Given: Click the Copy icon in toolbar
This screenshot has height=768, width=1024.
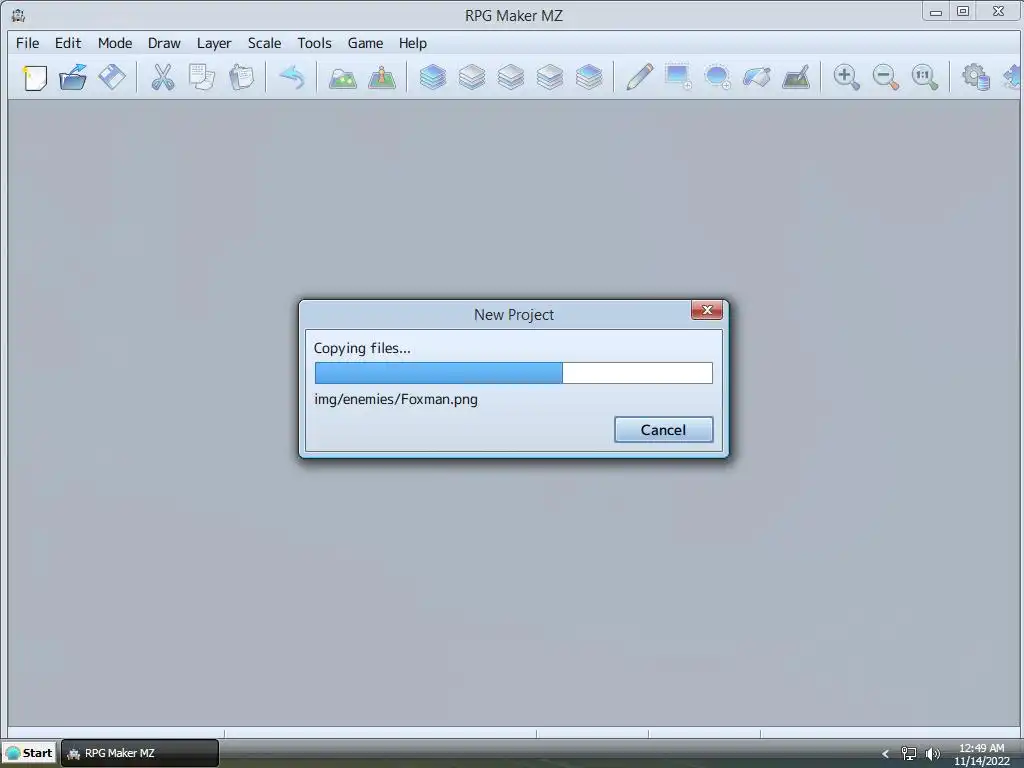Looking at the screenshot, I should 202,78.
